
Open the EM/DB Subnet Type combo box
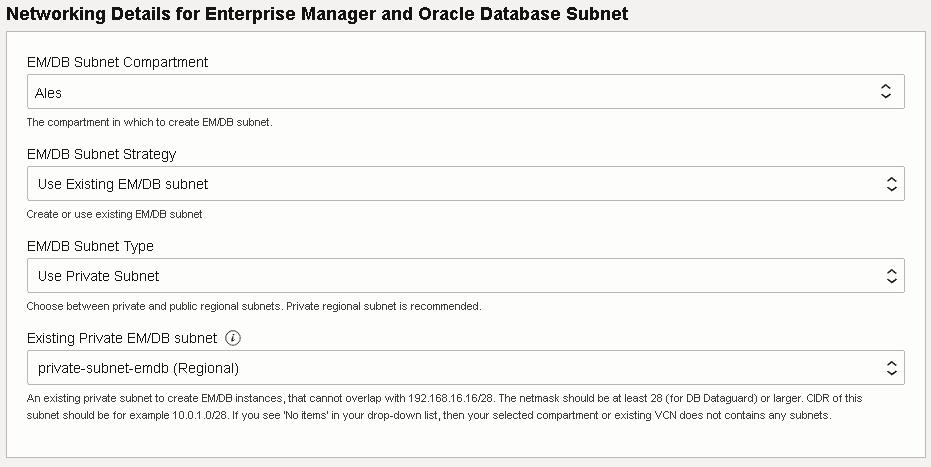click(465, 276)
